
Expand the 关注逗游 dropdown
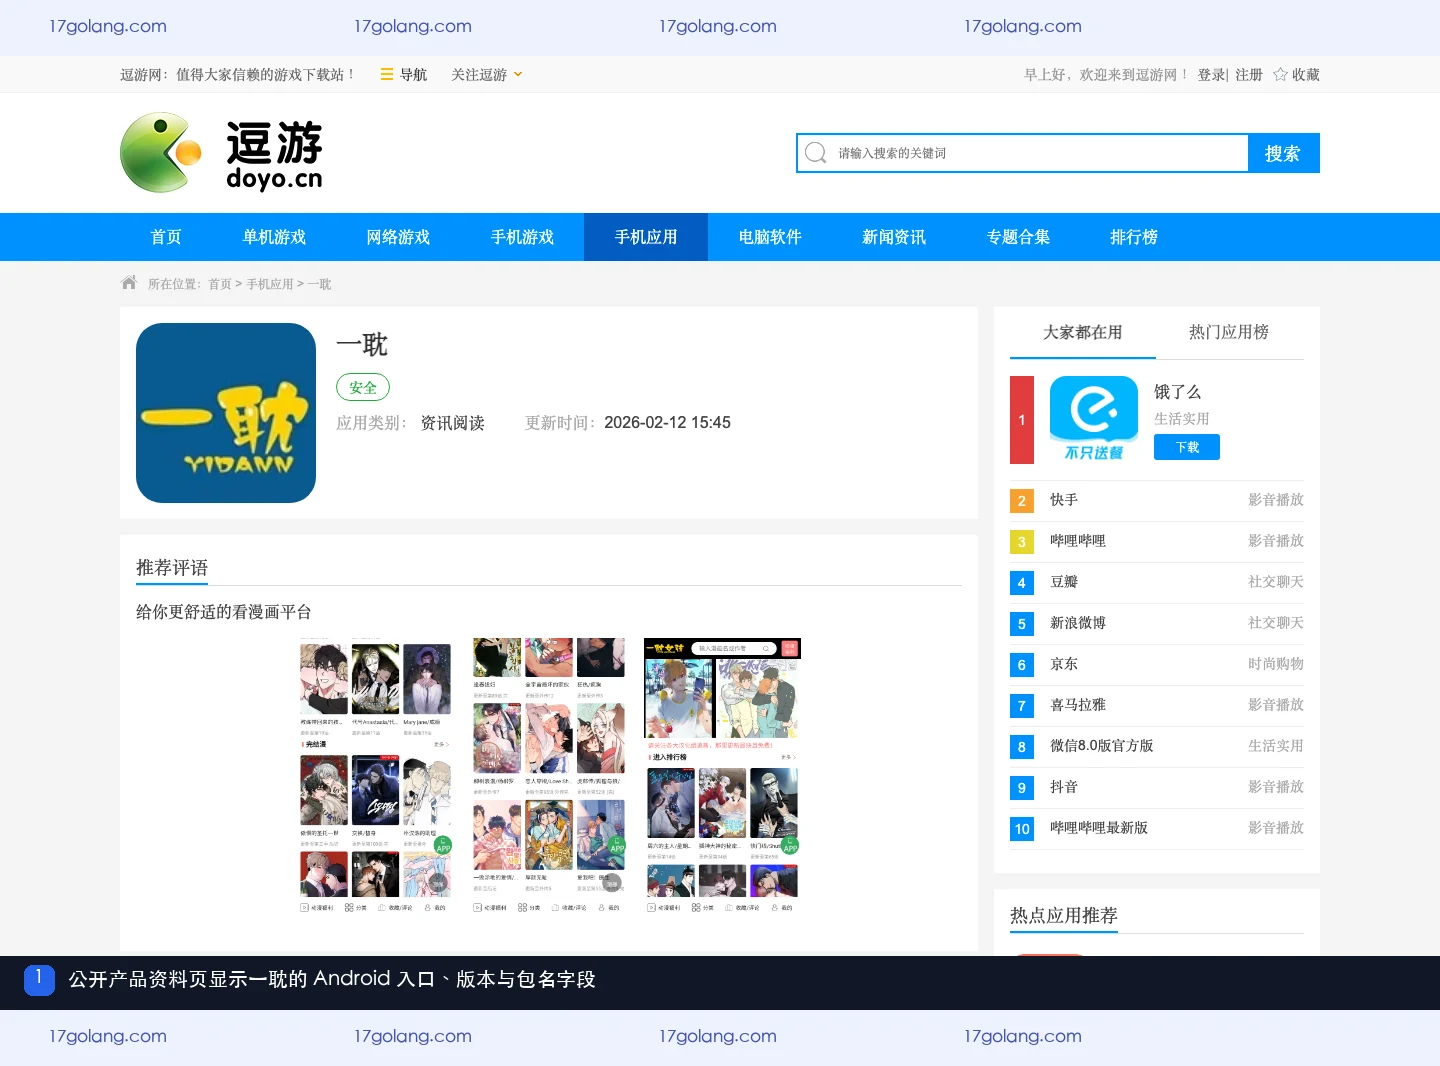[x=487, y=74]
